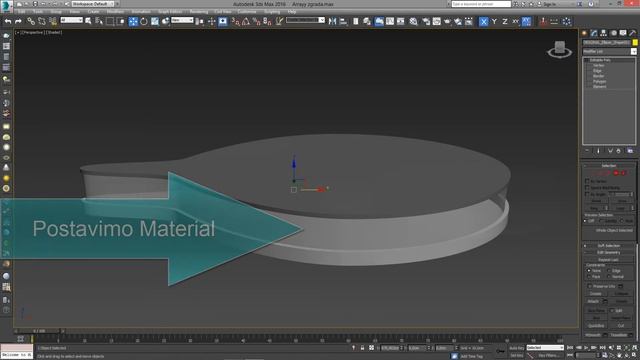This screenshot has width=640, height=360.
Task: Open the Rendering menu
Action: tap(199, 12)
